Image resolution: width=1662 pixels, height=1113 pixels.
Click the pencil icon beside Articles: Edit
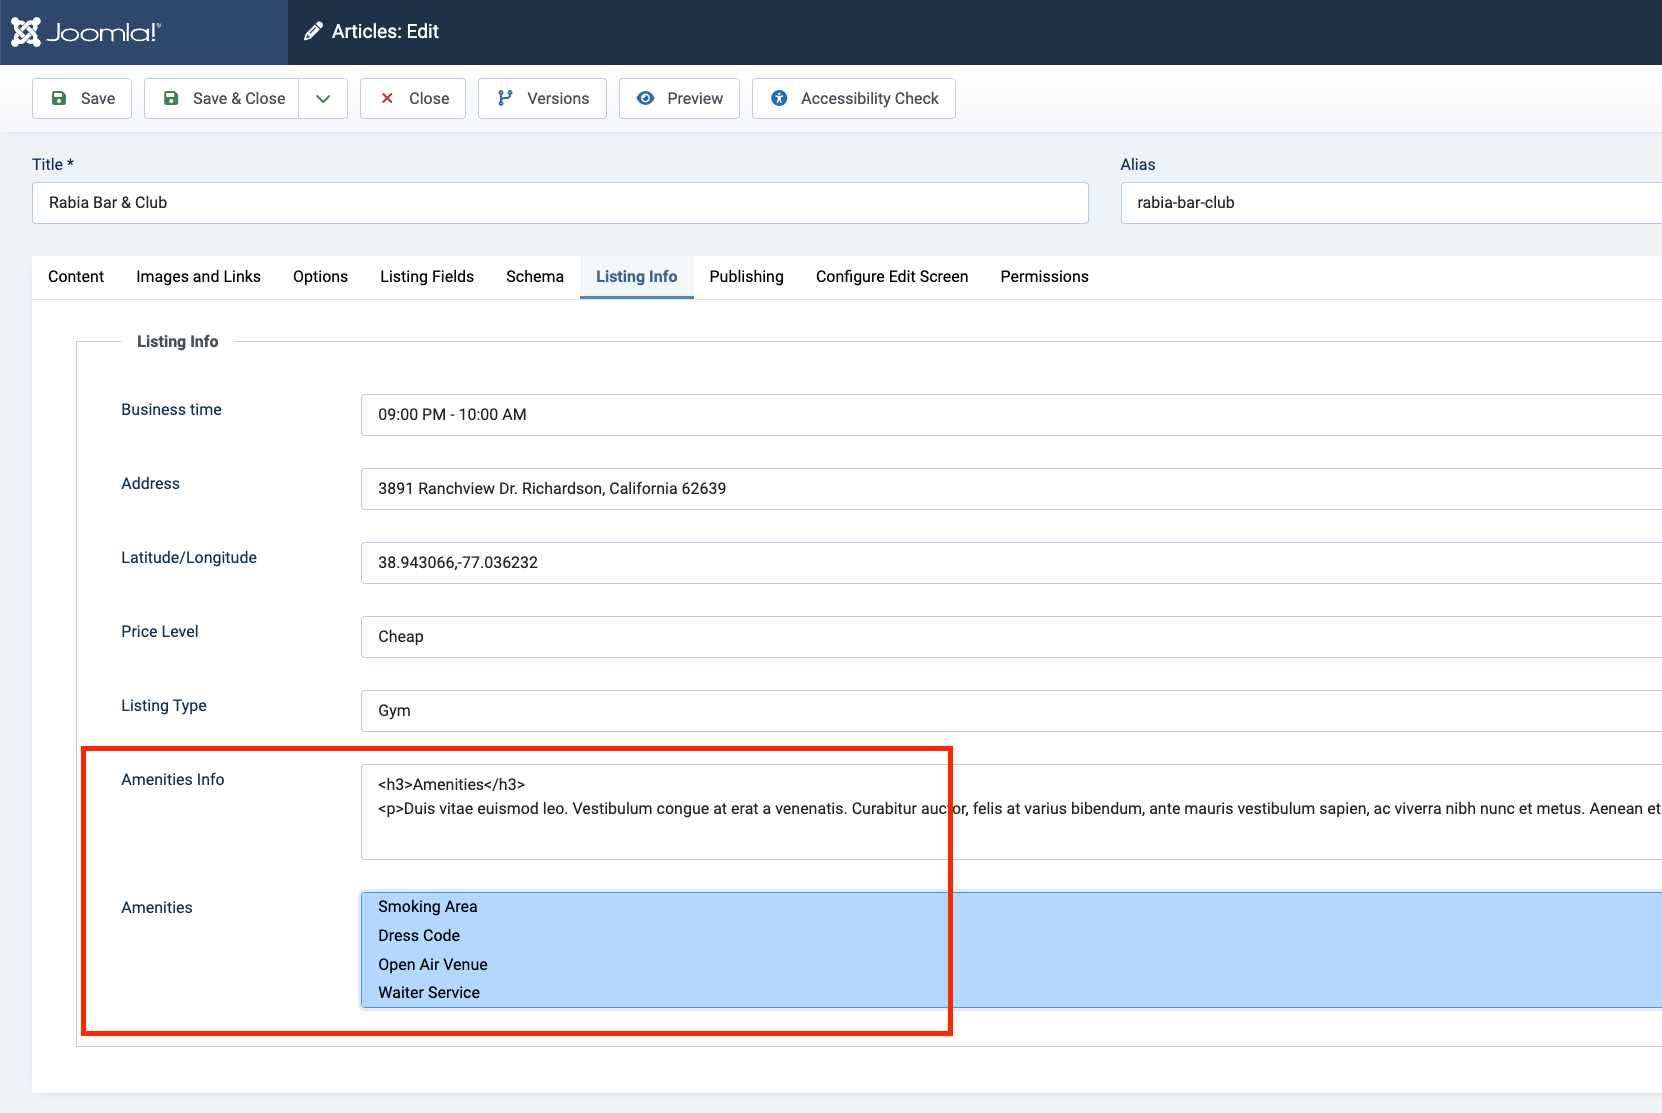click(313, 32)
